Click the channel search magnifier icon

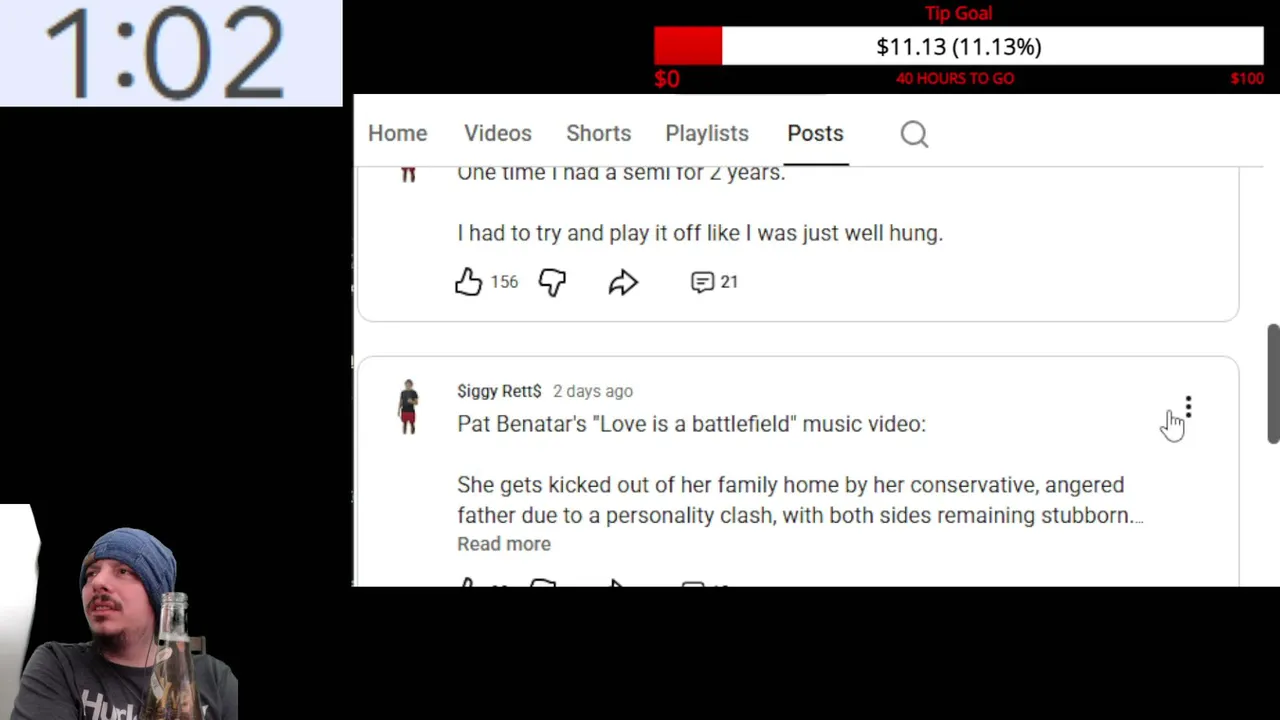[914, 134]
